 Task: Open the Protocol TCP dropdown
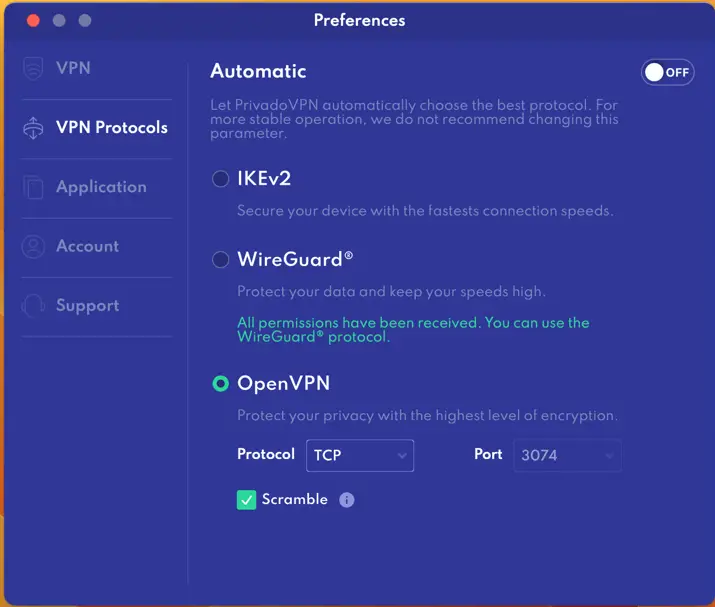pos(360,455)
